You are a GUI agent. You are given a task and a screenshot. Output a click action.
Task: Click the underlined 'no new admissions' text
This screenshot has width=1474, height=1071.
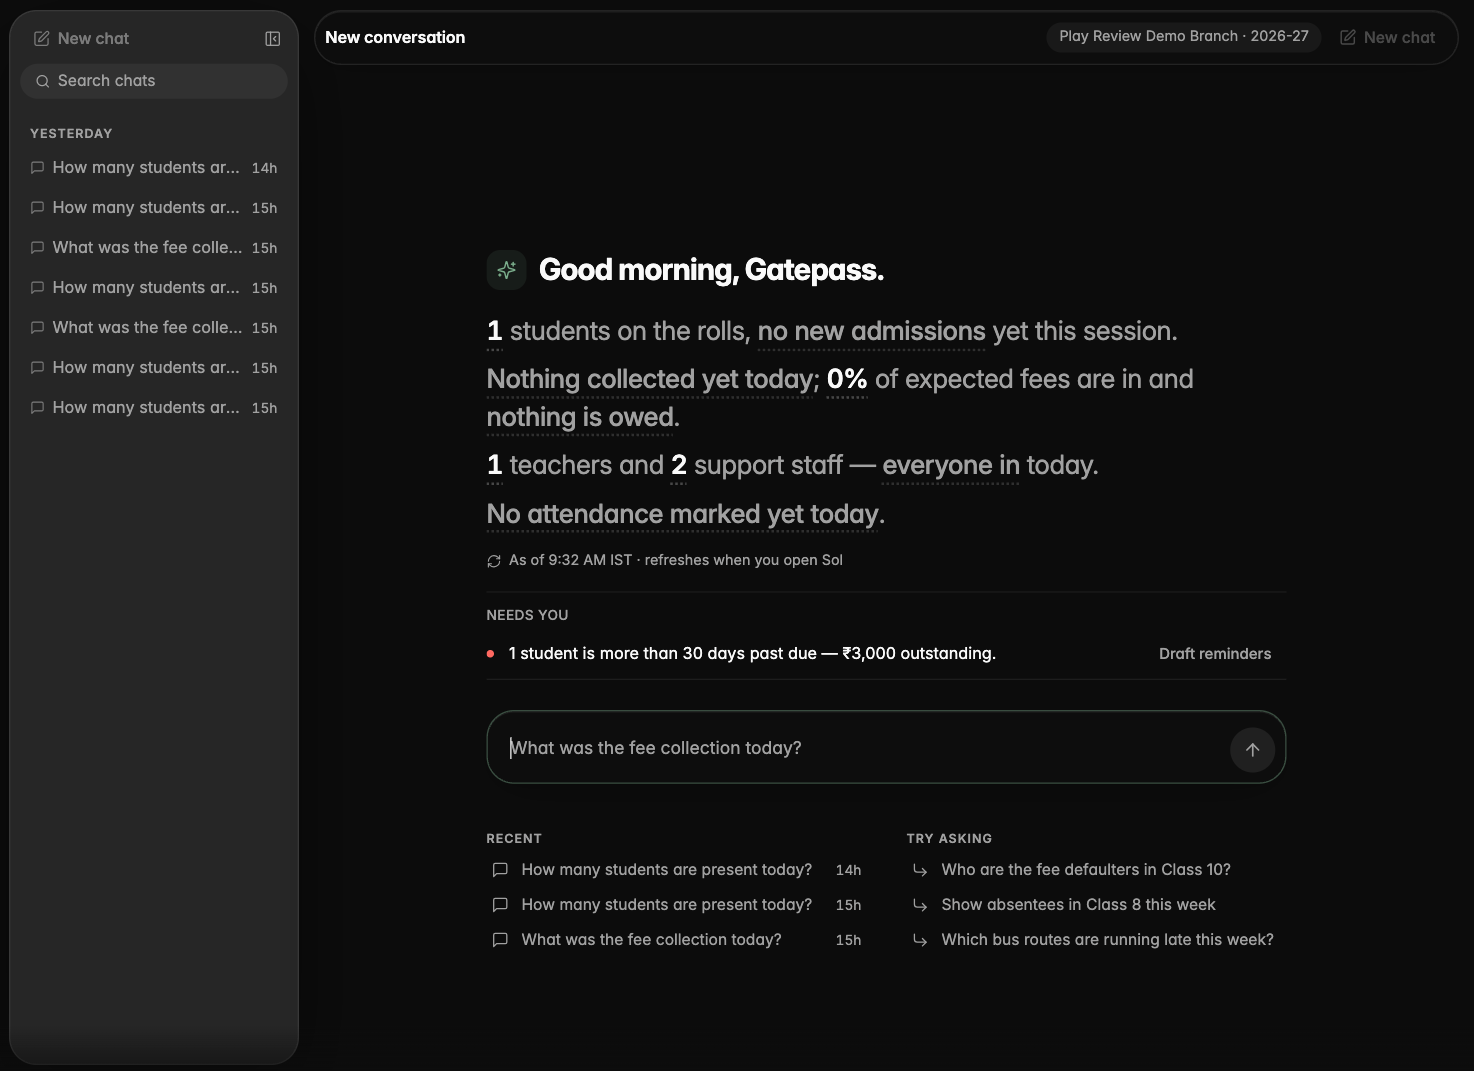(x=872, y=331)
